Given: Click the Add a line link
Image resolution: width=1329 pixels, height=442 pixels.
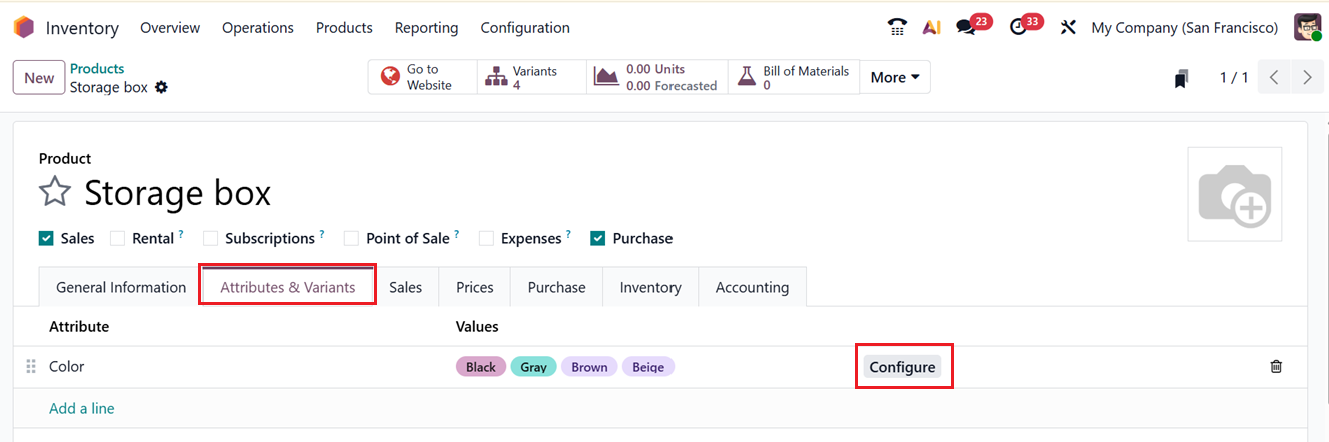Looking at the screenshot, I should point(82,408).
